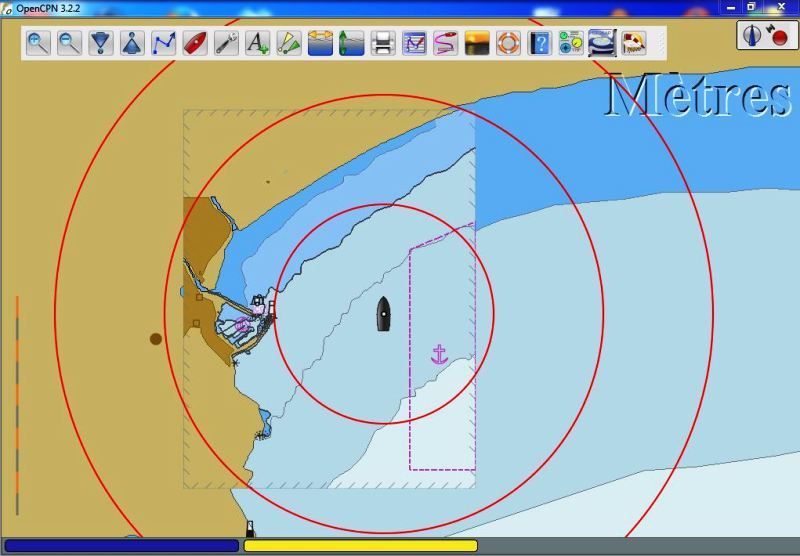The width and height of the screenshot is (800, 556).
Task: Show tidal currents overlay
Action: [x=320, y=43]
